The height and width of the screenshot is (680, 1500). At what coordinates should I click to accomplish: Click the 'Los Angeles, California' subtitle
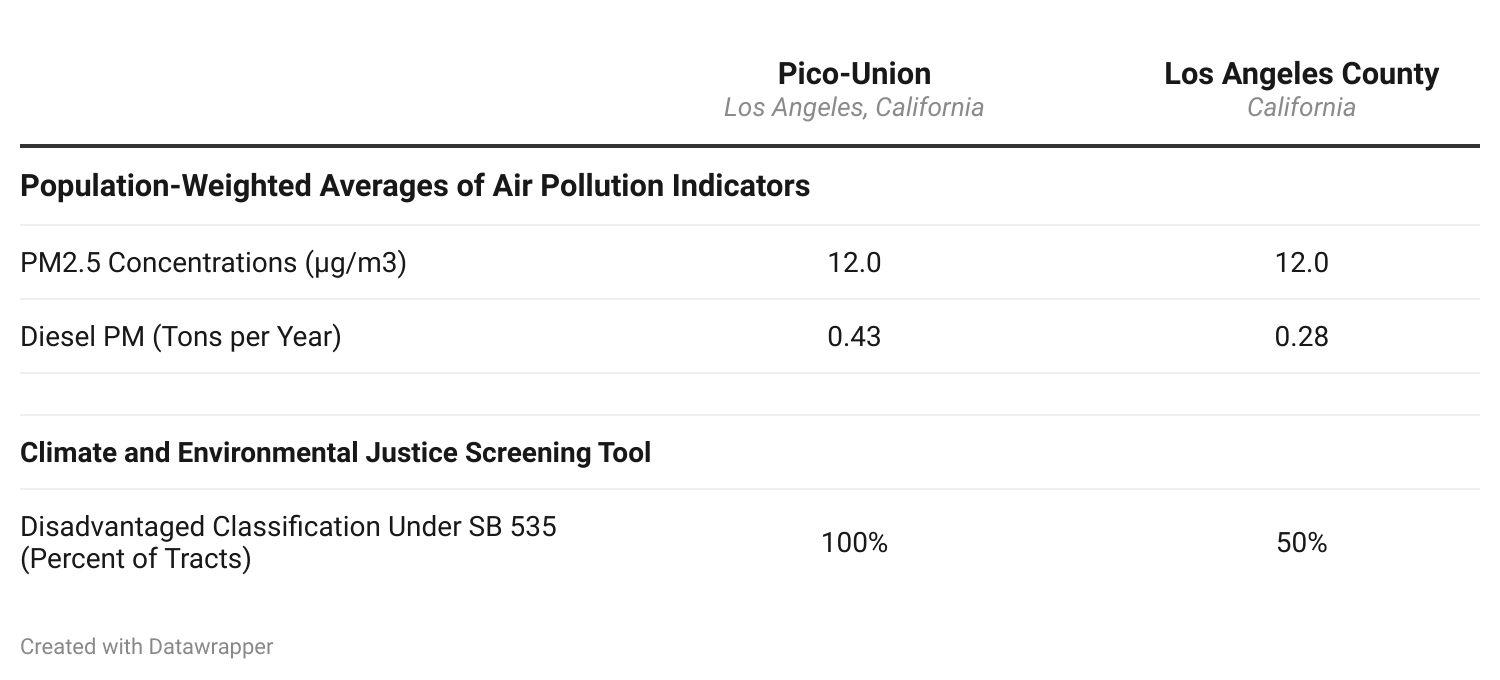coord(854,107)
